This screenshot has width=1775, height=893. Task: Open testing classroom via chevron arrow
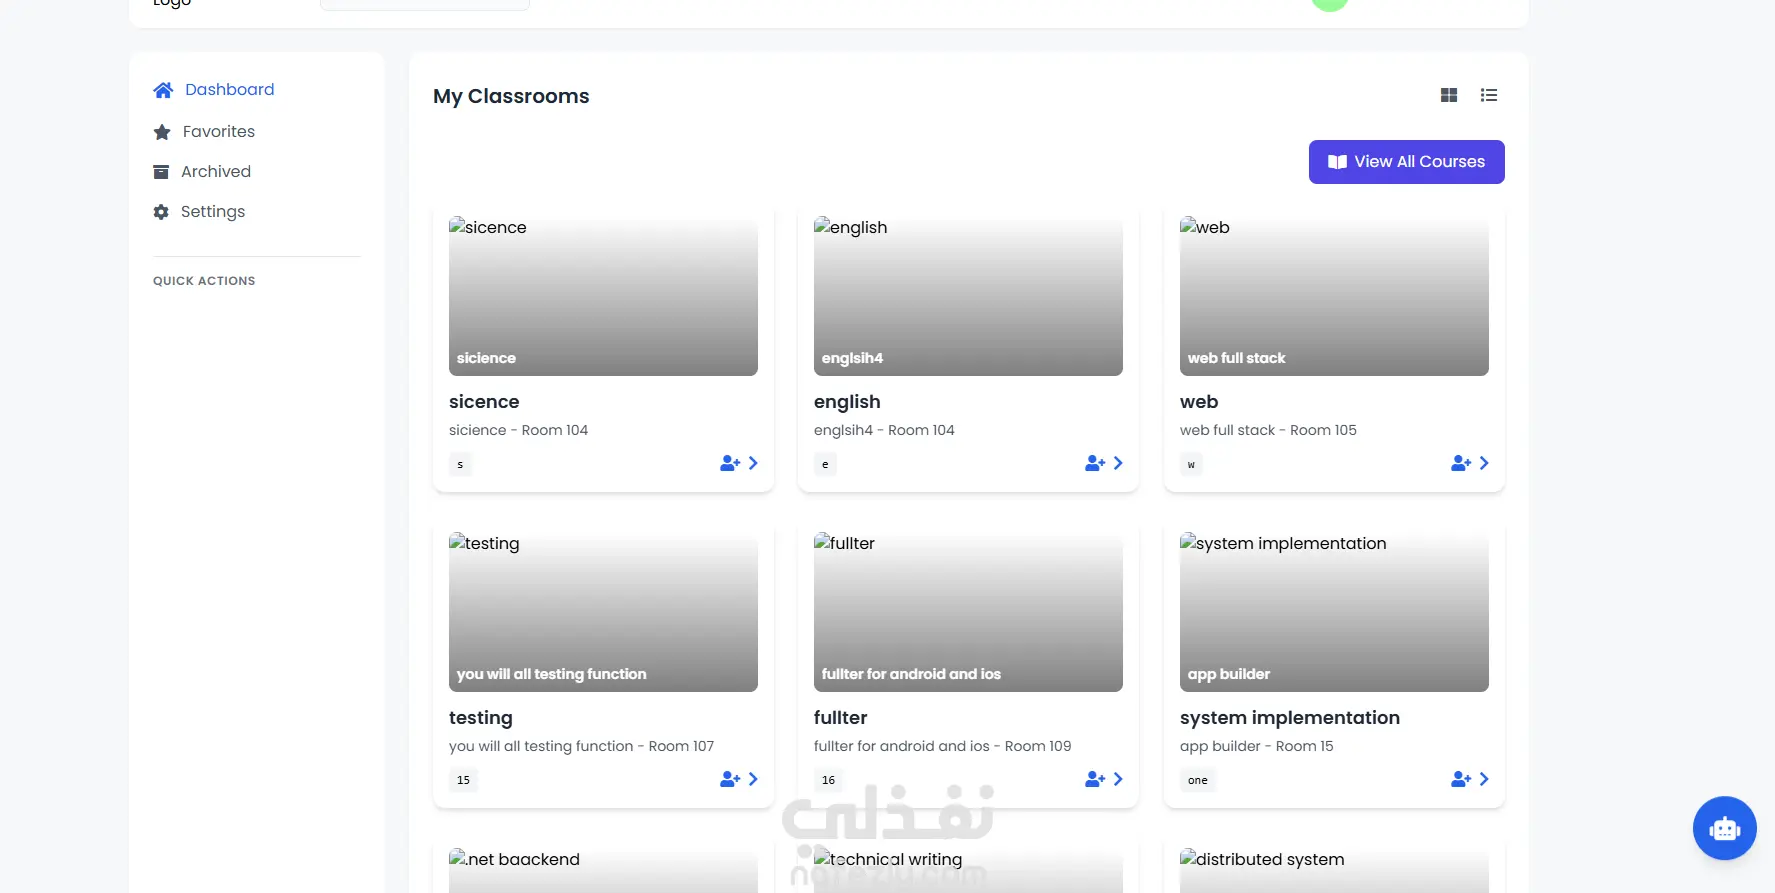point(753,779)
